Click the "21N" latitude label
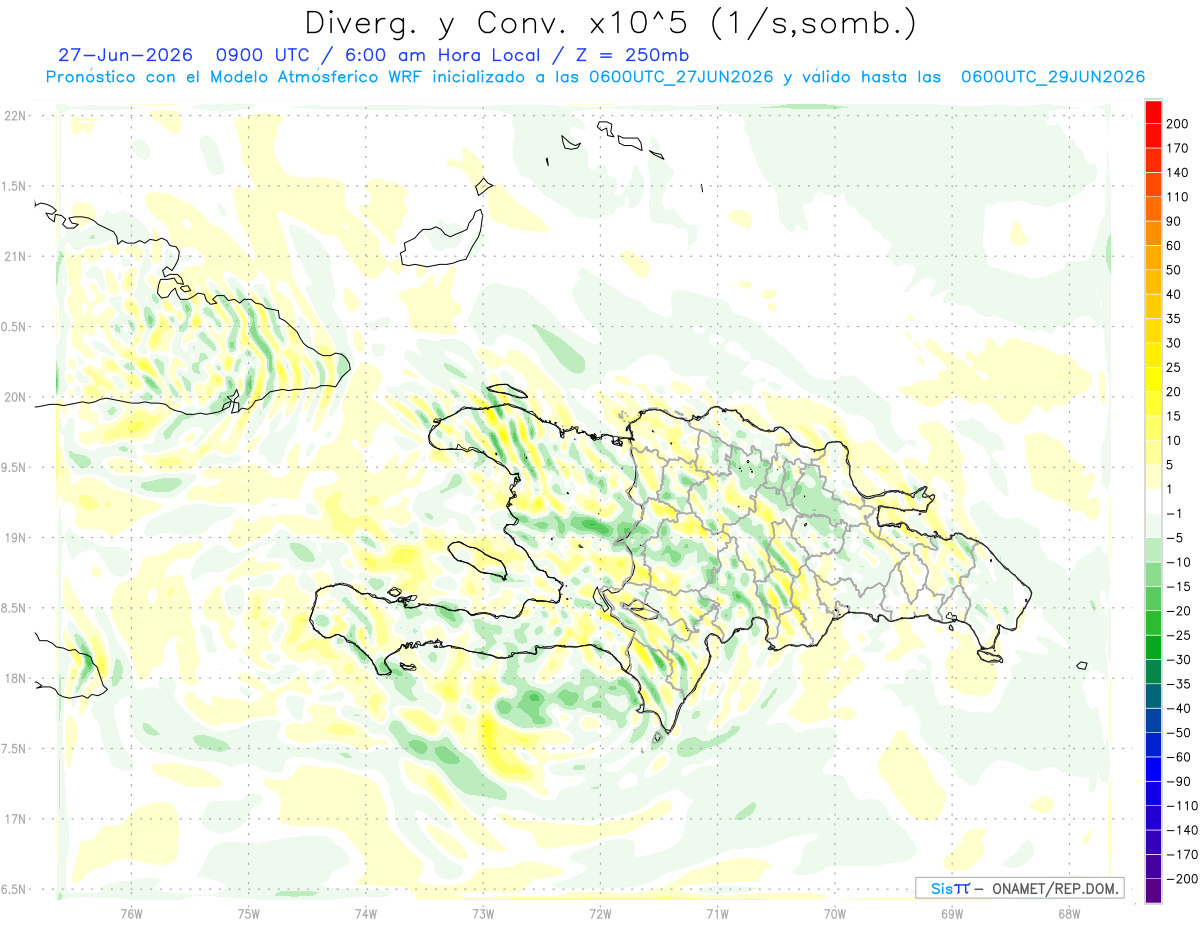Viewport: 1200px width, 927px height. click(16, 256)
